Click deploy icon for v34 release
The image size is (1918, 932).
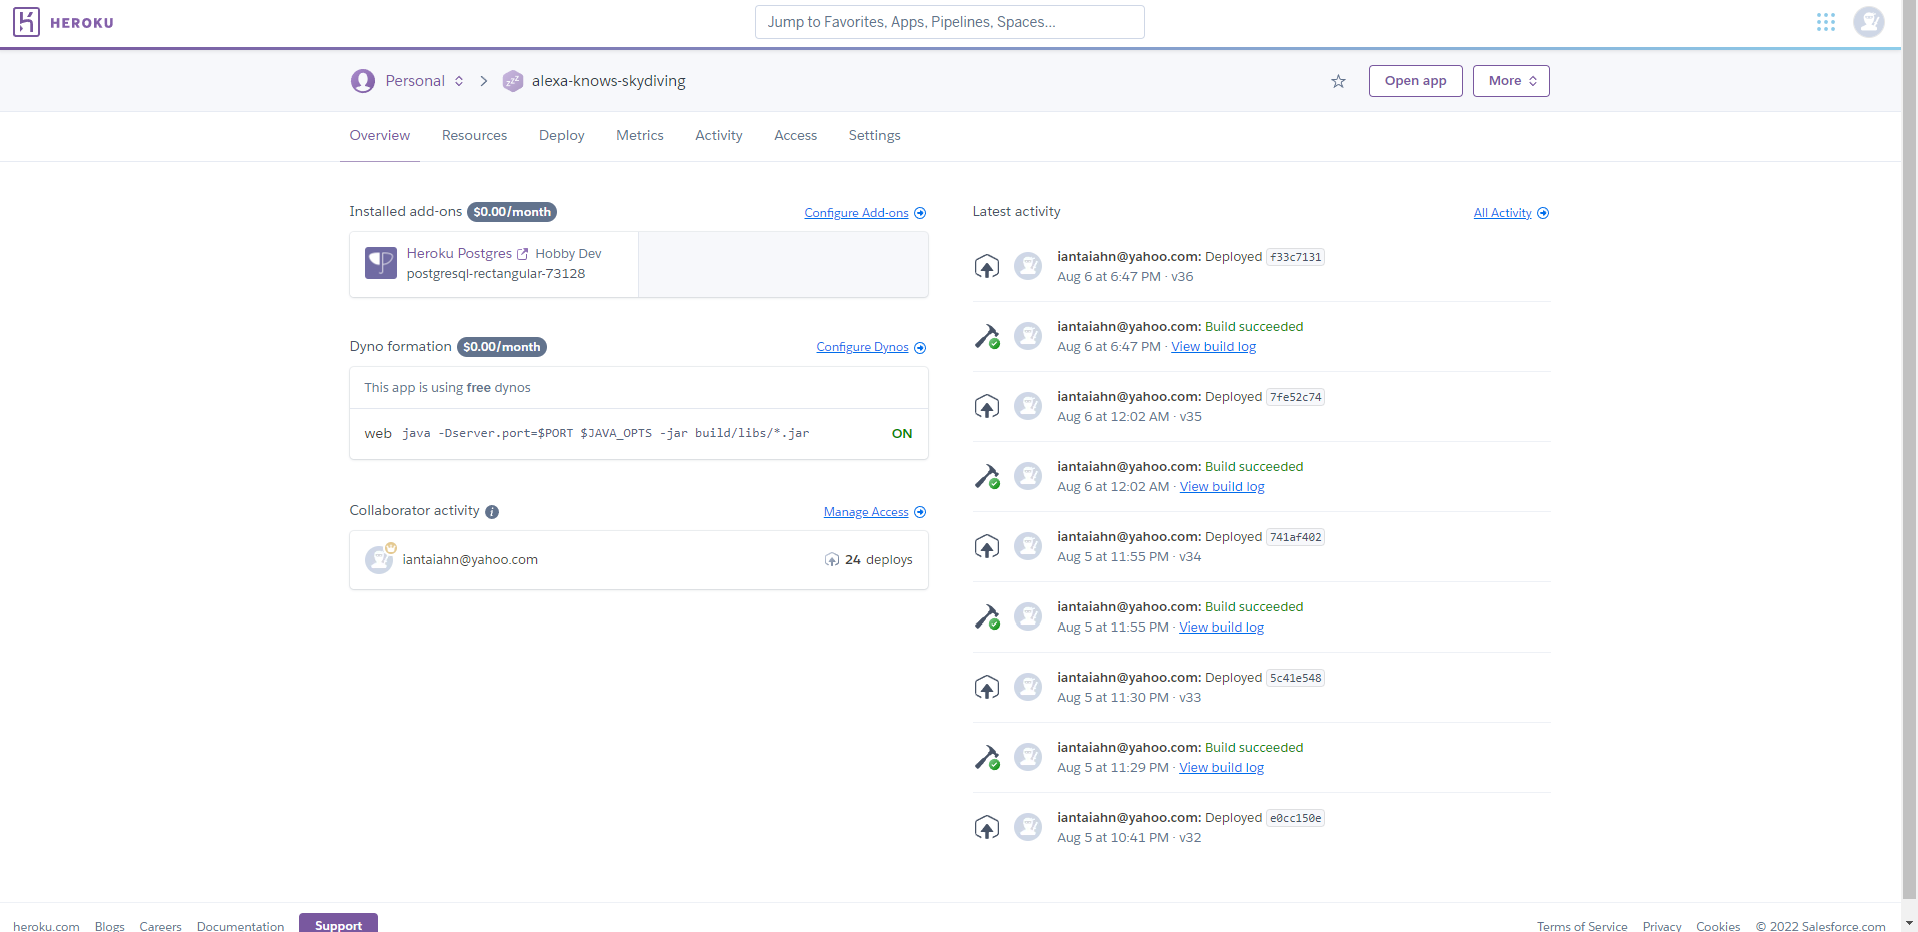click(x=987, y=547)
